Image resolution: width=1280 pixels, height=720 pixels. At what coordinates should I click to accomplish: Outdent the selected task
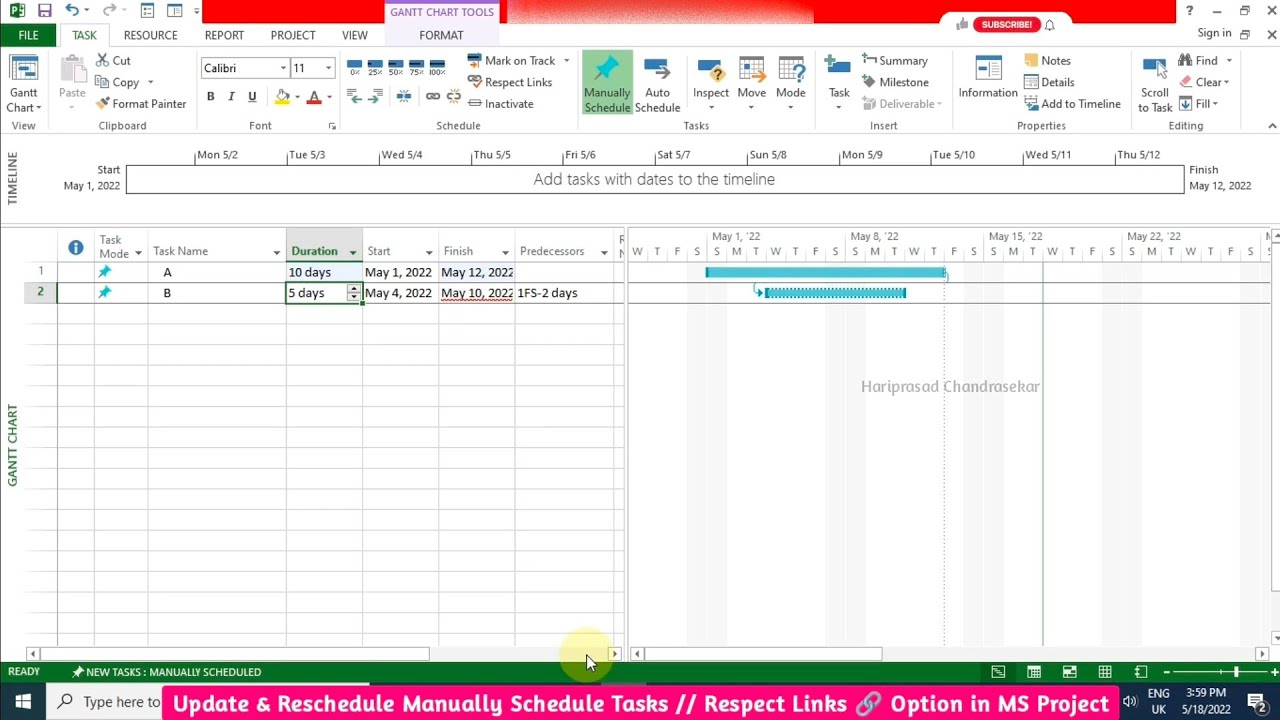pos(354,96)
